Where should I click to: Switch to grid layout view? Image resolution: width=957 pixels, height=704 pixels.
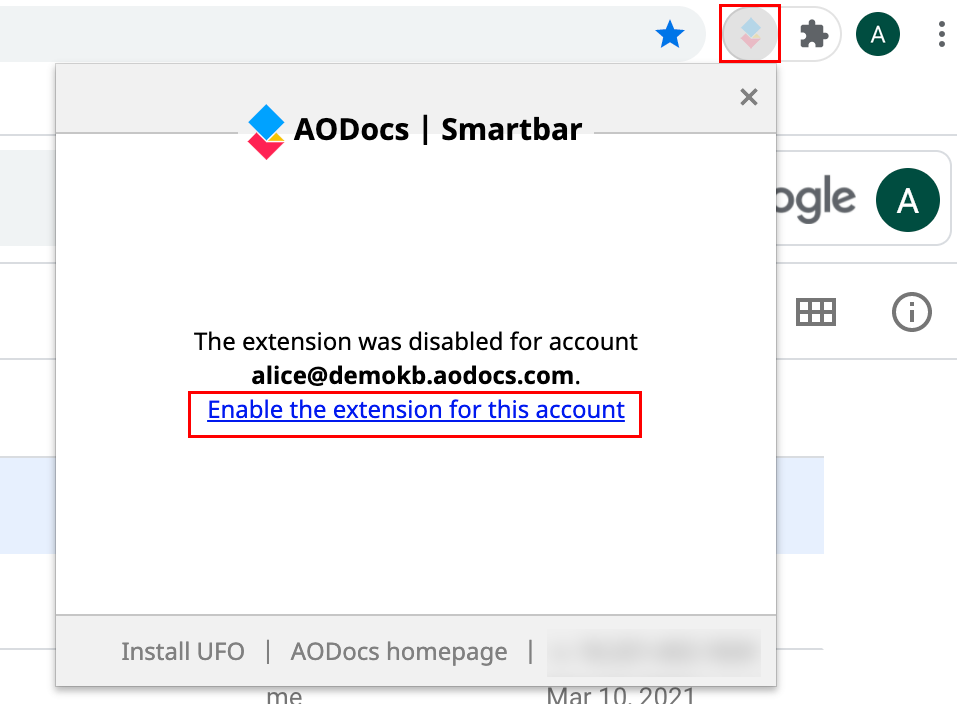pos(815,312)
